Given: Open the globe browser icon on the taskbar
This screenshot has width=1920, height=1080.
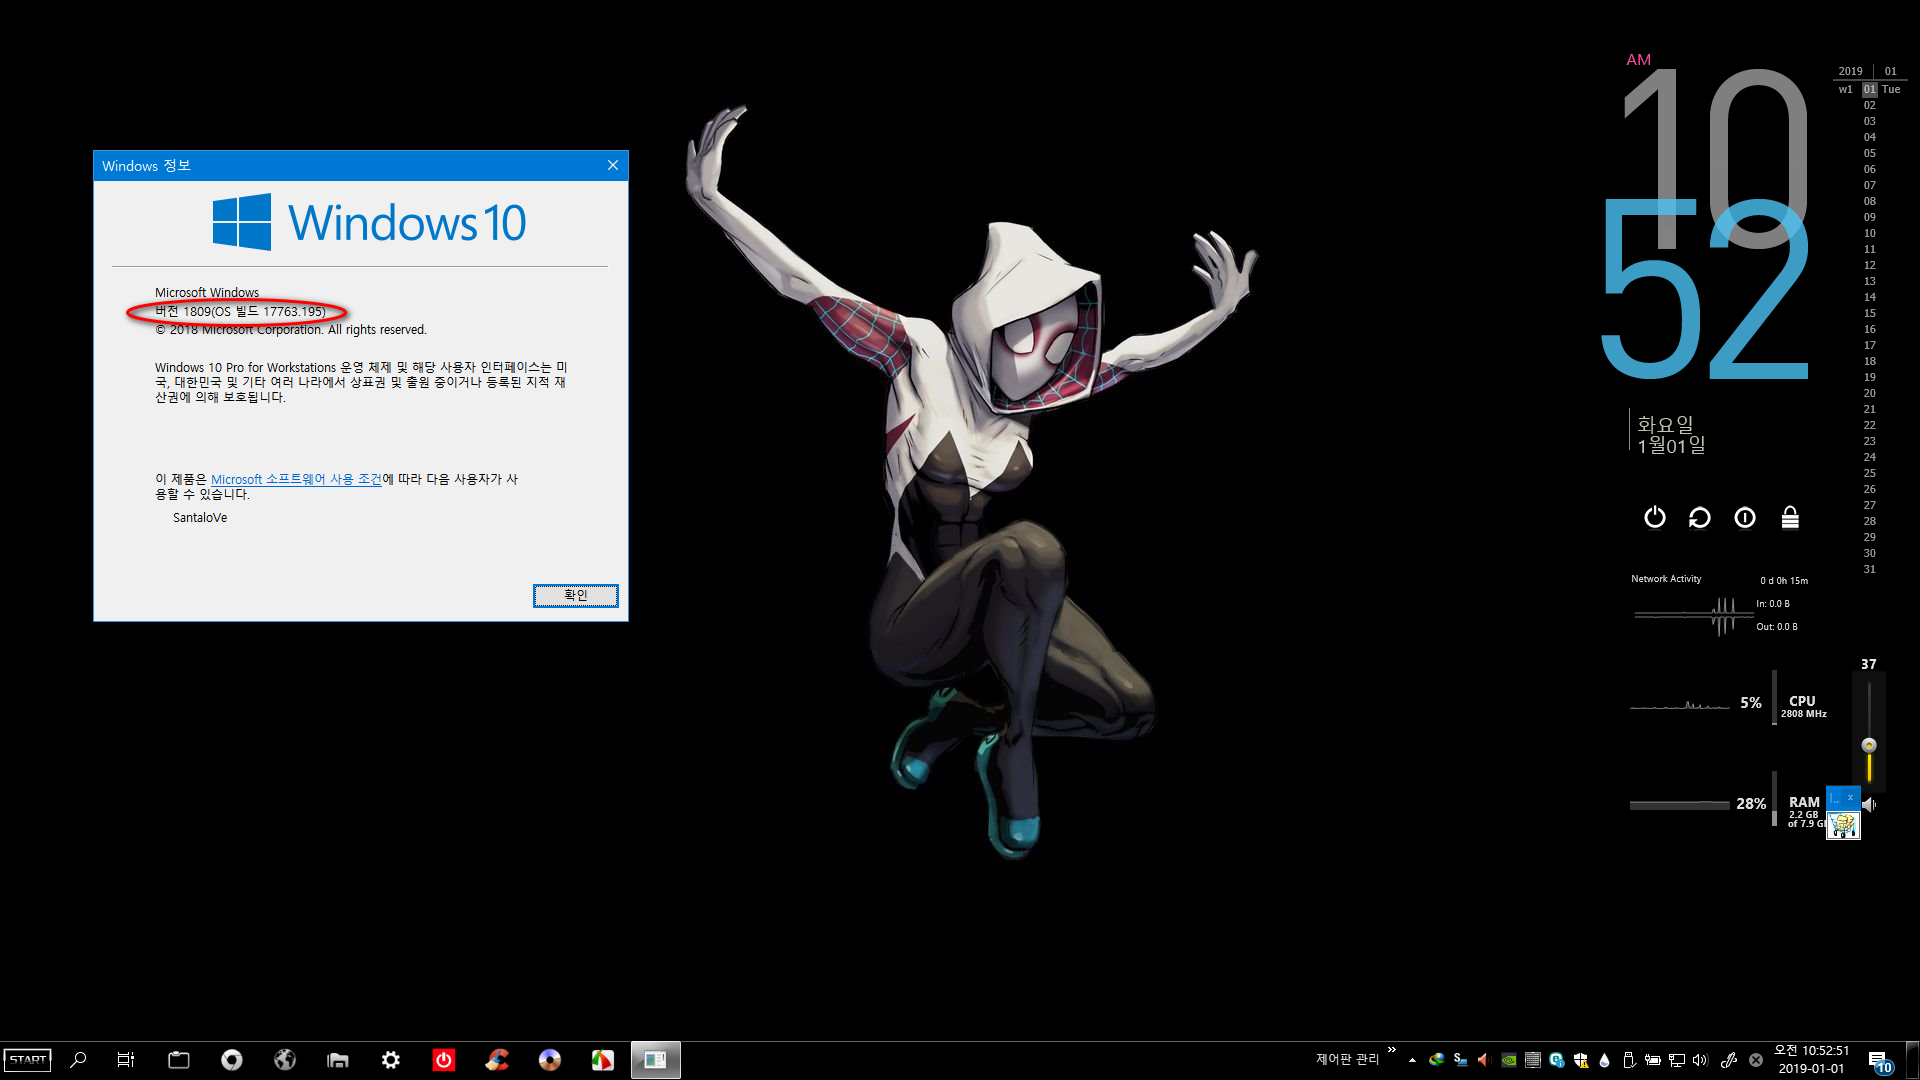Looking at the screenshot, I should click(285, 1060).
